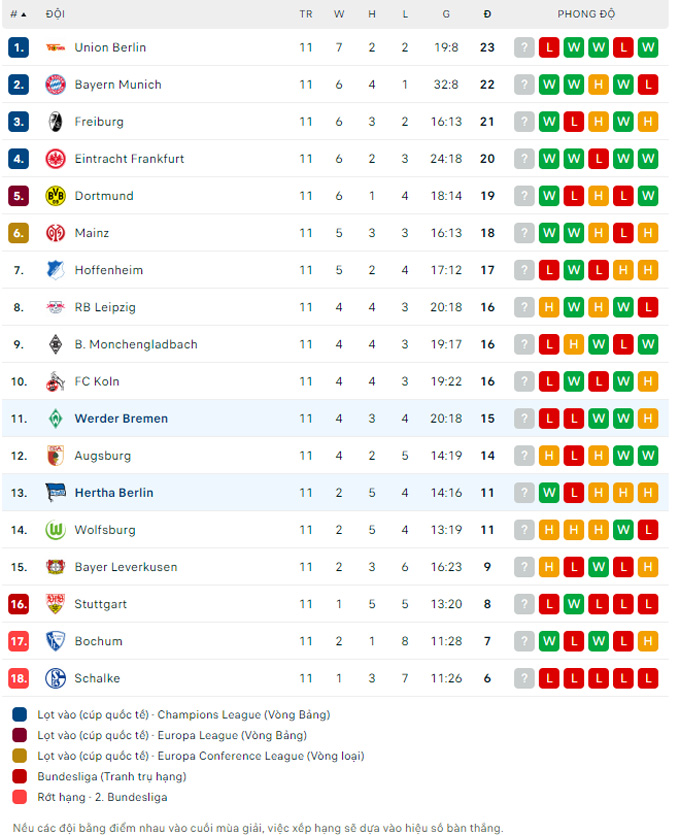Viewport: 680px width, 835px height.
Task: Click the Wolfsburg club crest
Action: (55, 530)
